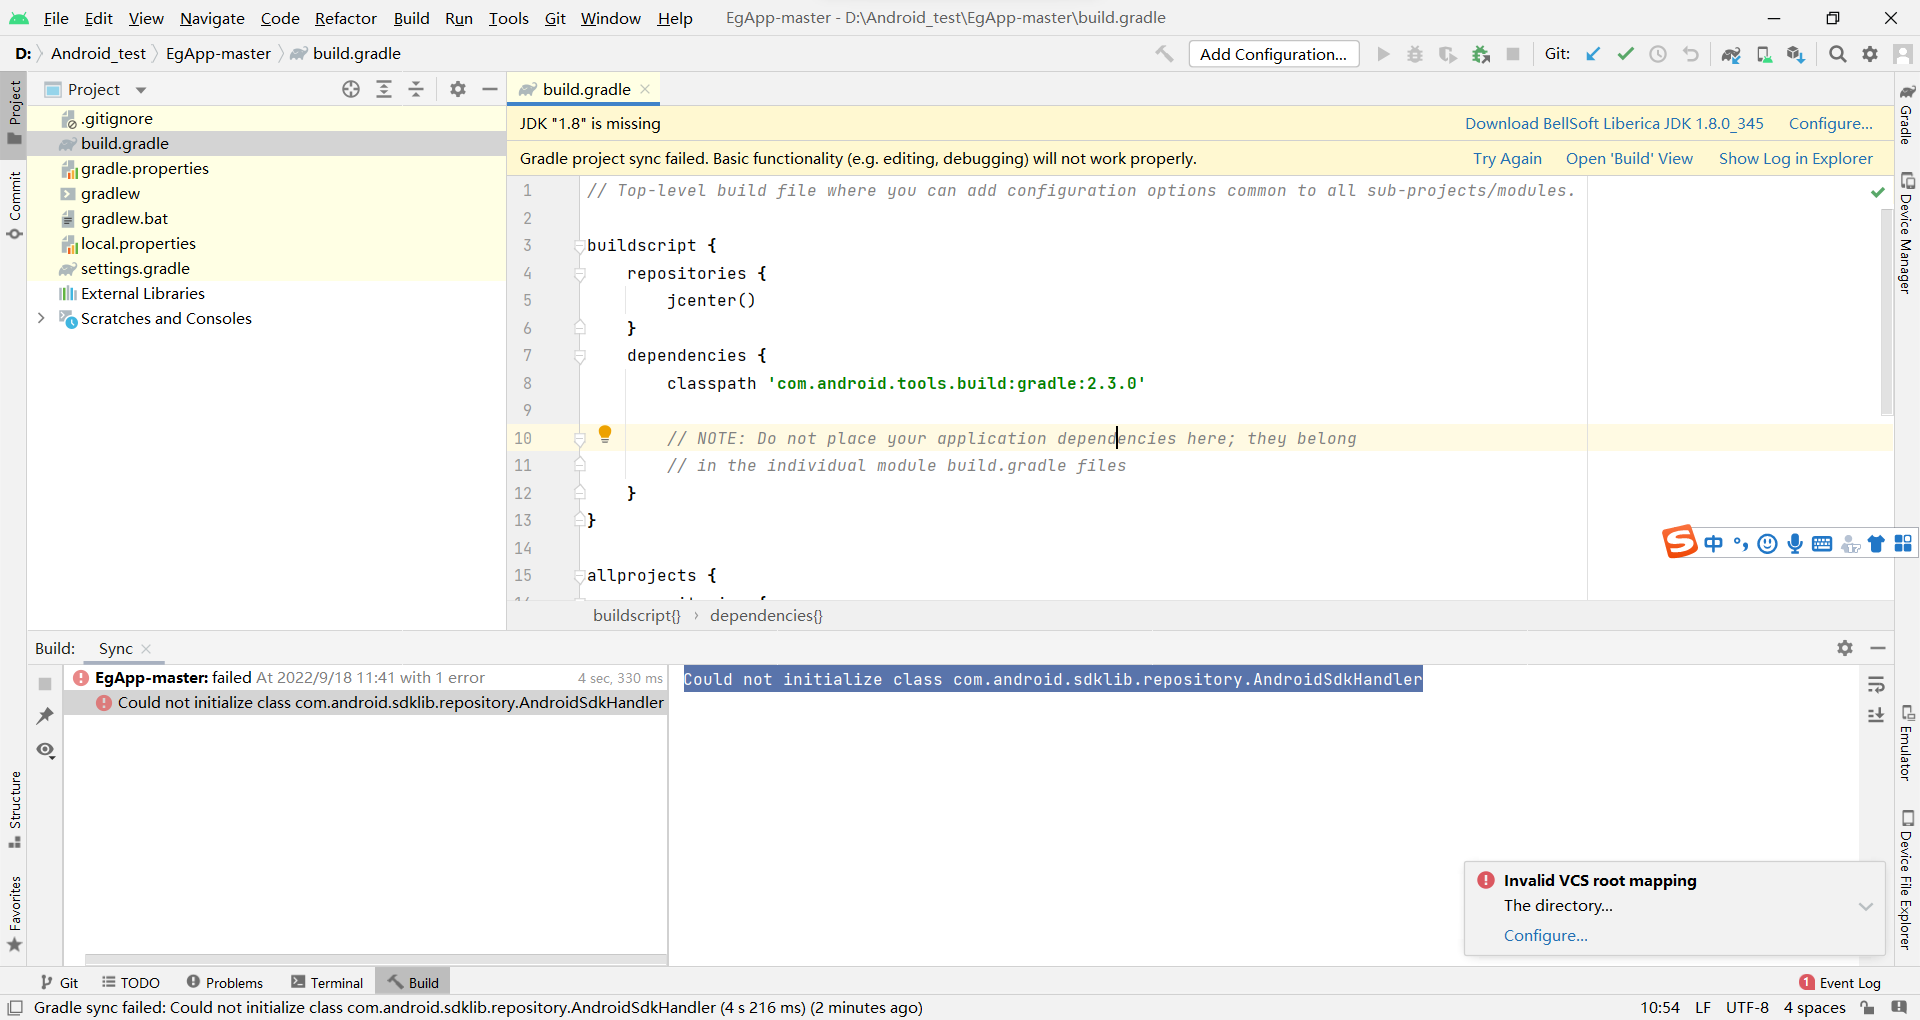
Task: Click the Search Everywhere magnifier icon
Action: [x=1838, y=54]
